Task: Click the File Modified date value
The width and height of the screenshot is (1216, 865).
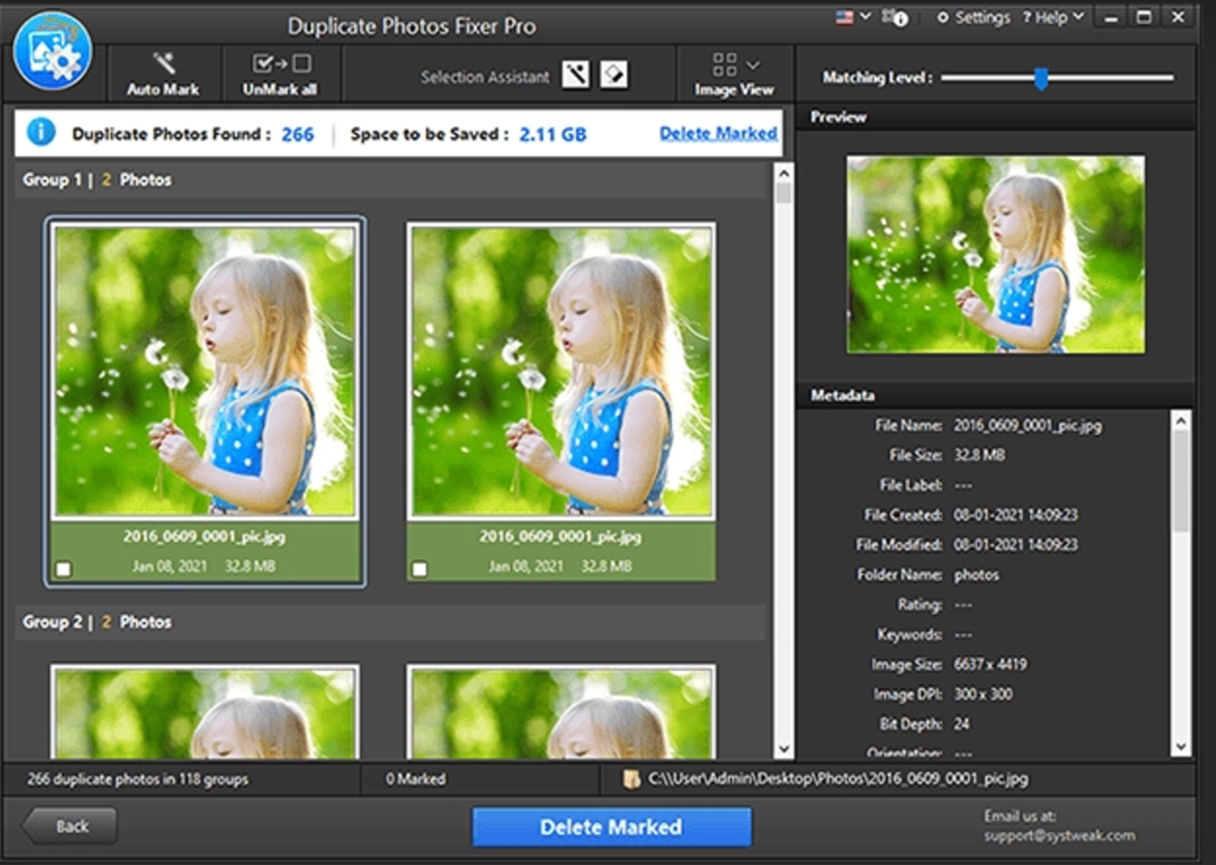Action: coord(1015,545)
